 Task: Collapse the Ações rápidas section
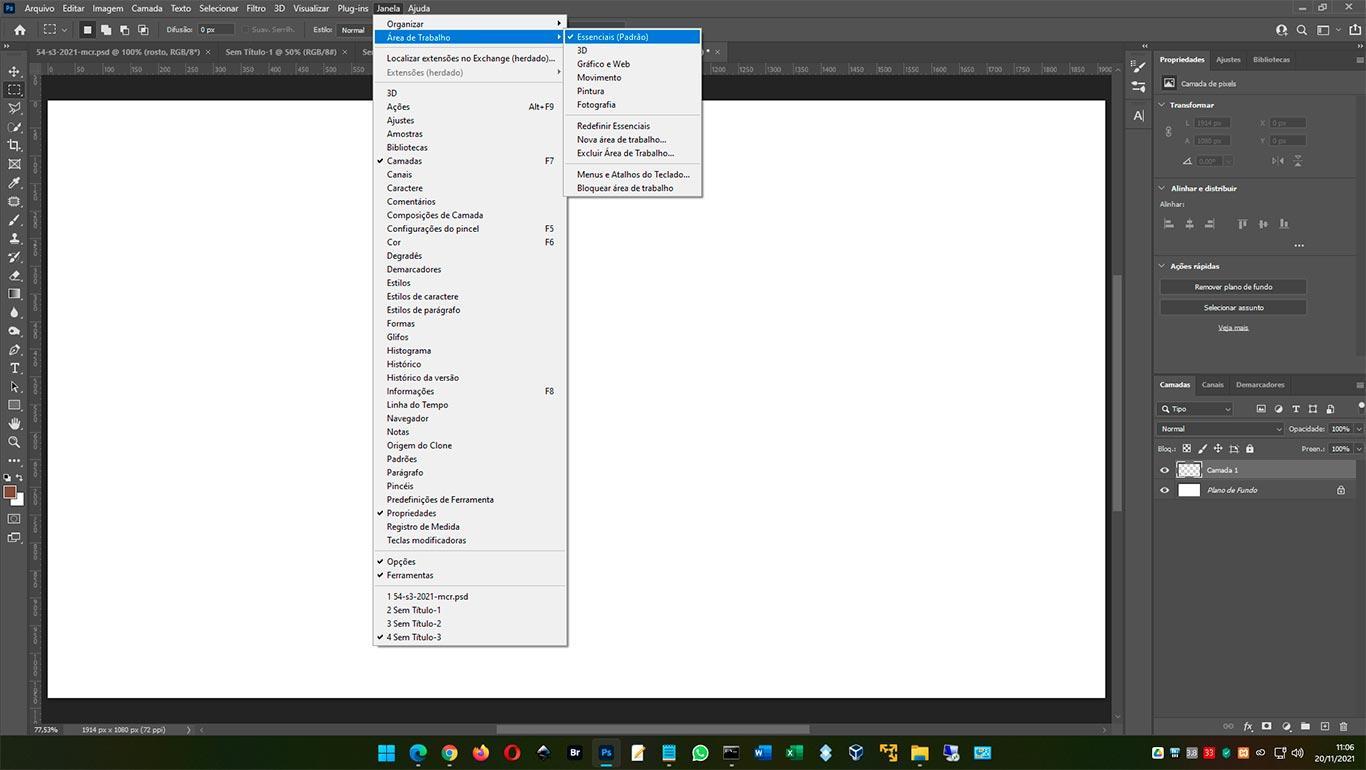(x=1162, y=266)
